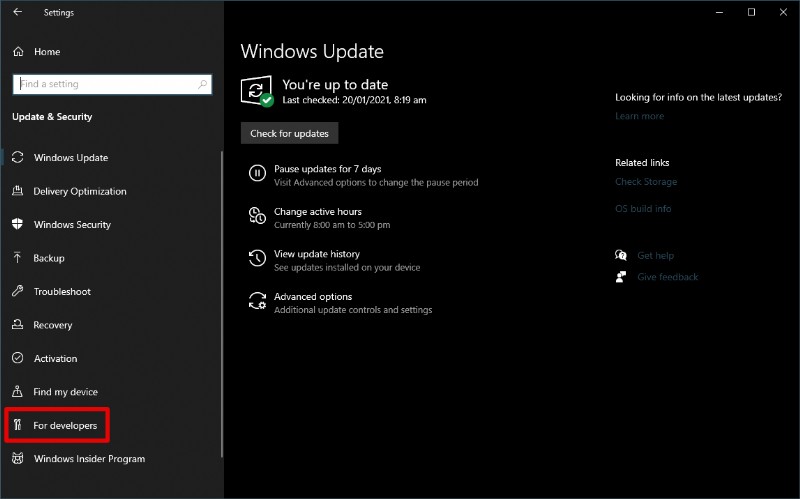
Task: Click the back arrow in Settings header
Action: pos(17,13)
